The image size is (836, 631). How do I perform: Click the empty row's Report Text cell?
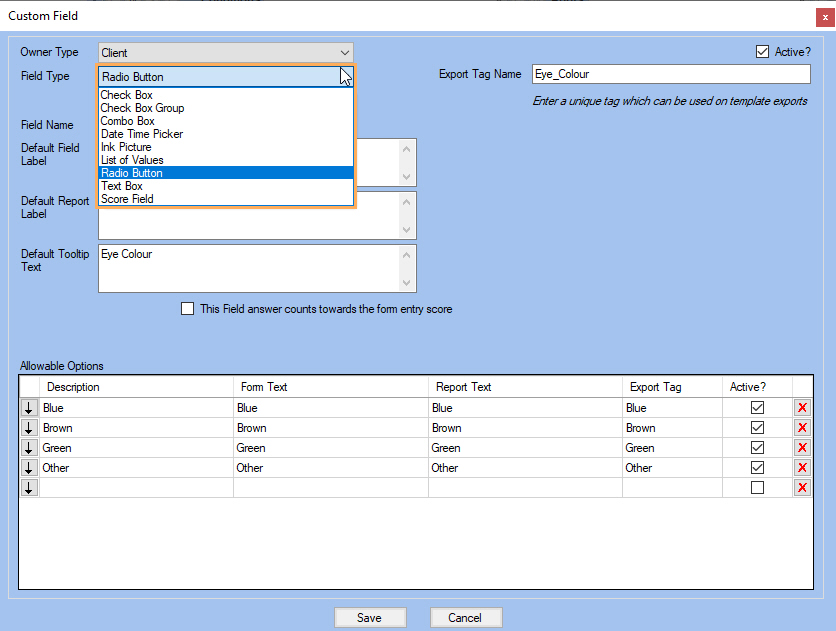pos(526,488)
